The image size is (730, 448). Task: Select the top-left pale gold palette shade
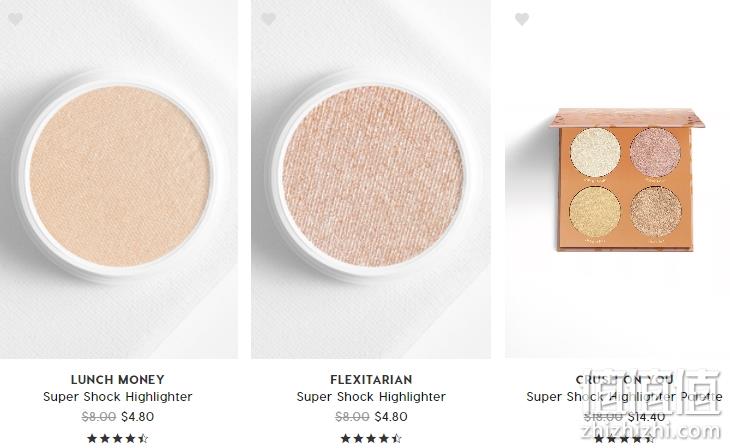[595, 153]
